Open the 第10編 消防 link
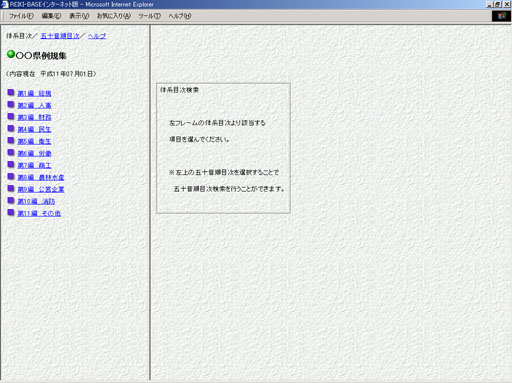The width and height of the screenshot is (512, 383). (36, 201)
